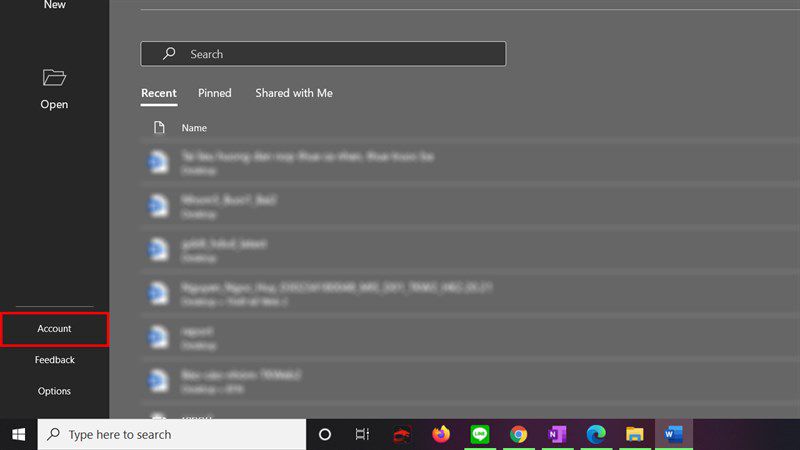
Task: Open Word Options
Action: [x=54, y=391]
